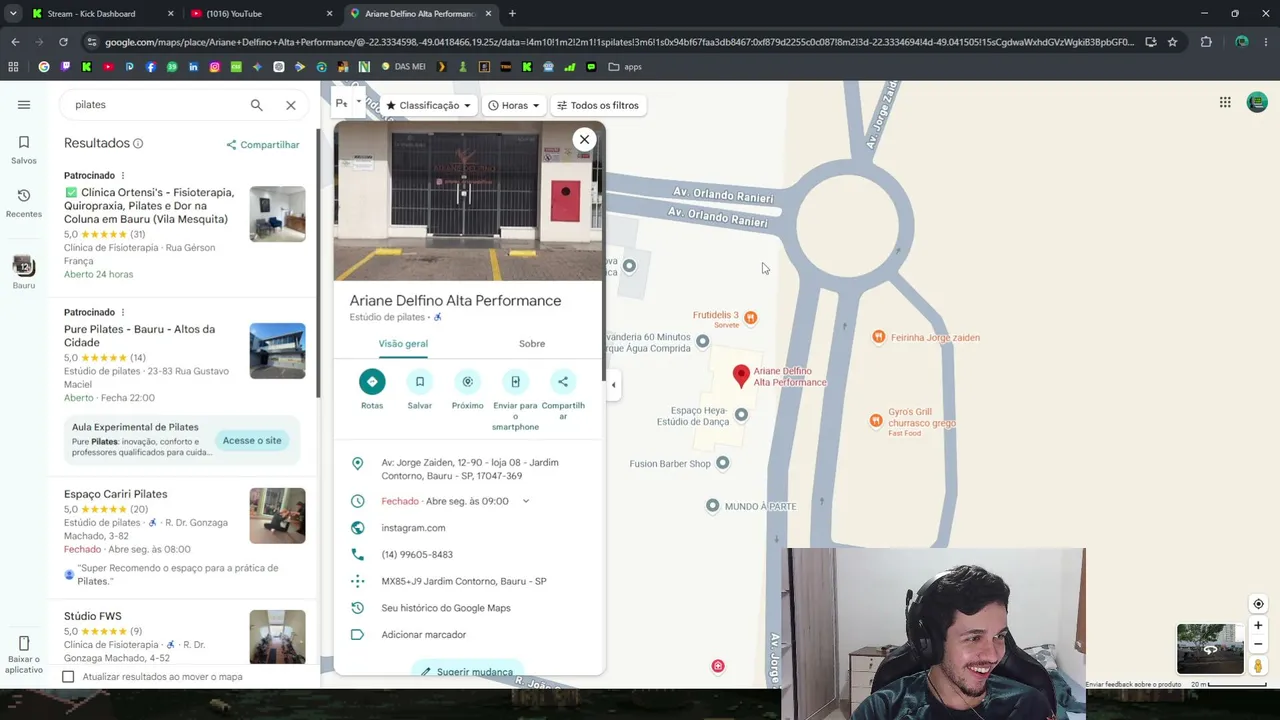Select the Espaço Cariri Pilates result
This screenshot has width=1280, height=720.
[x=184, y=536]
